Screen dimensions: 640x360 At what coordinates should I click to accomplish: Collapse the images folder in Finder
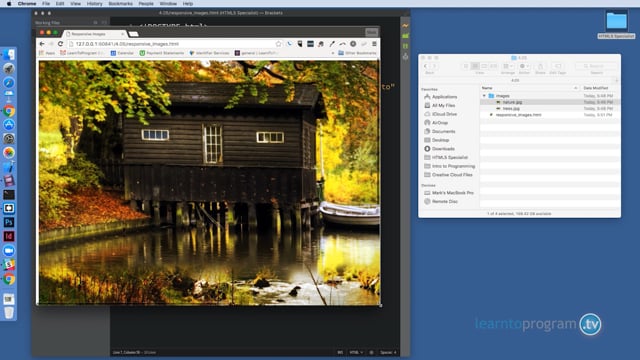(x=484, y=96)
